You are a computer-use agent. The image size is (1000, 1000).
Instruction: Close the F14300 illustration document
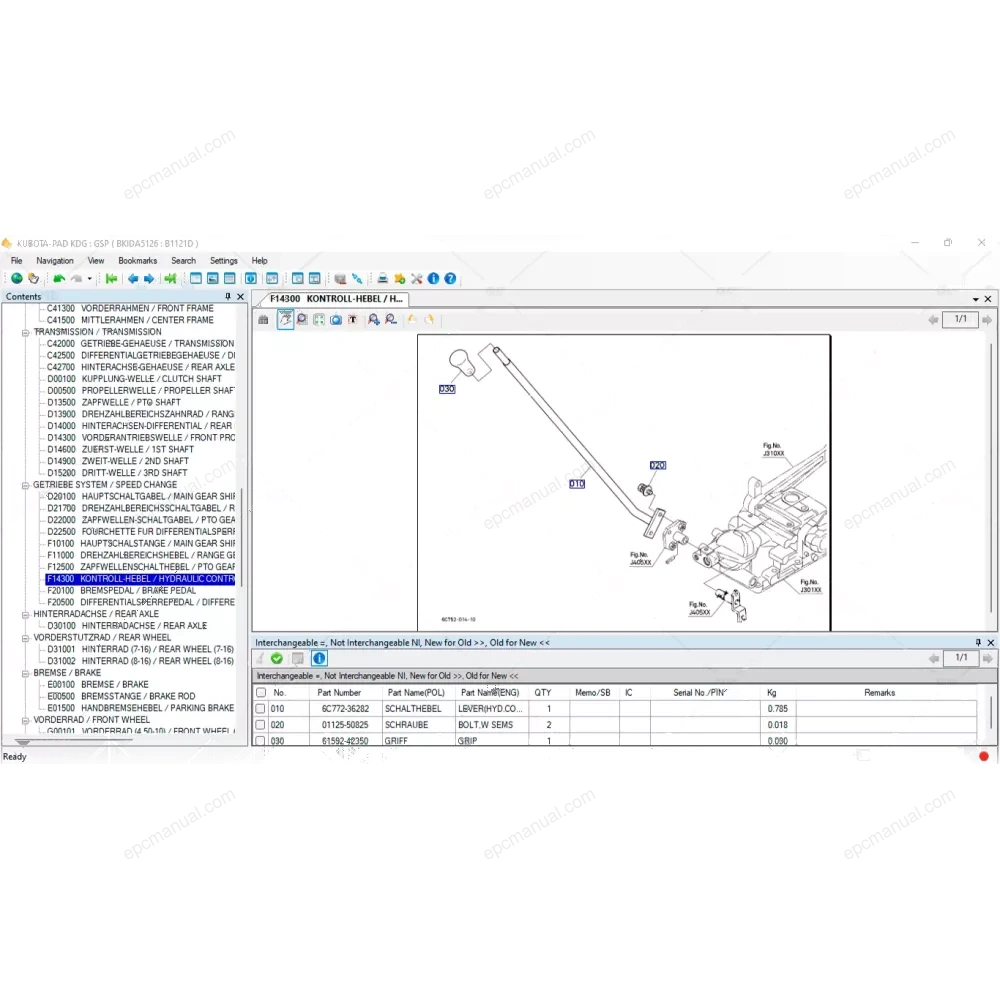pos(988,299)
